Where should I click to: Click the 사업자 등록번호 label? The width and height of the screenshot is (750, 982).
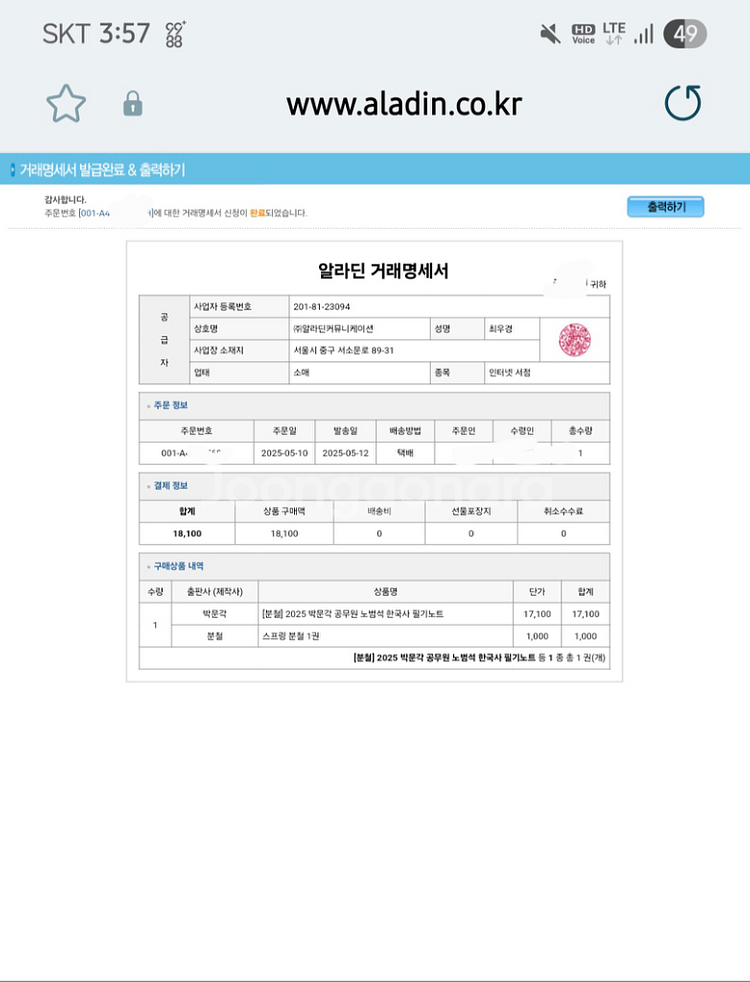pyautogui.click(x=222, y=307)
